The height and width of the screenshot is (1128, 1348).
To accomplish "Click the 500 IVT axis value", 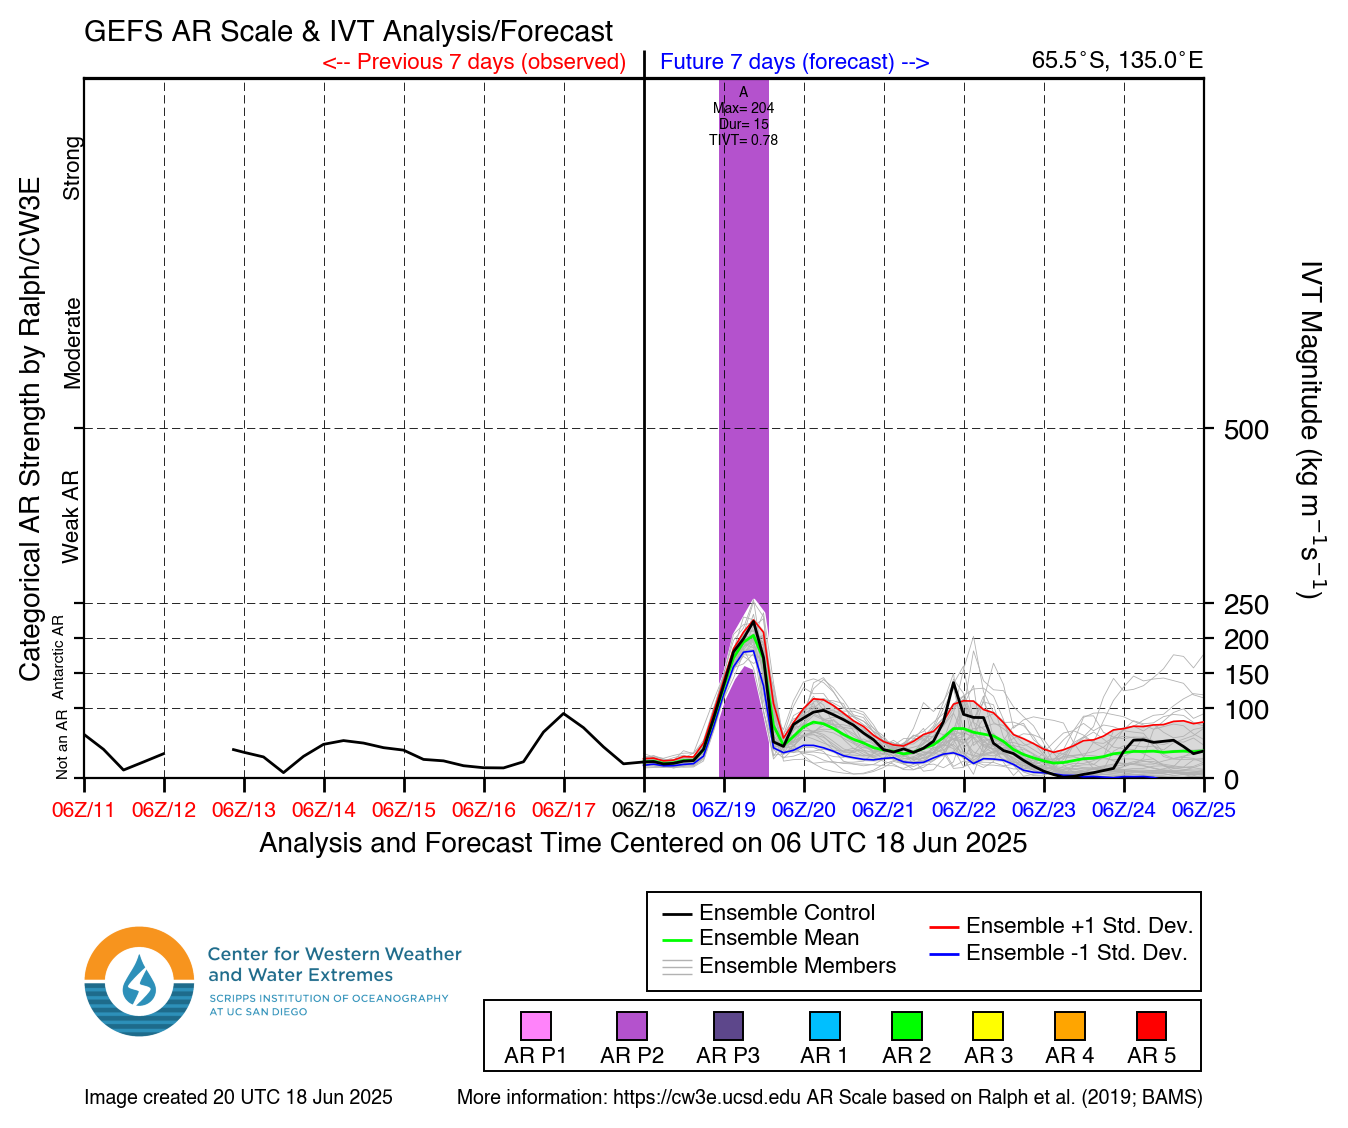I will click(1246, 430).
